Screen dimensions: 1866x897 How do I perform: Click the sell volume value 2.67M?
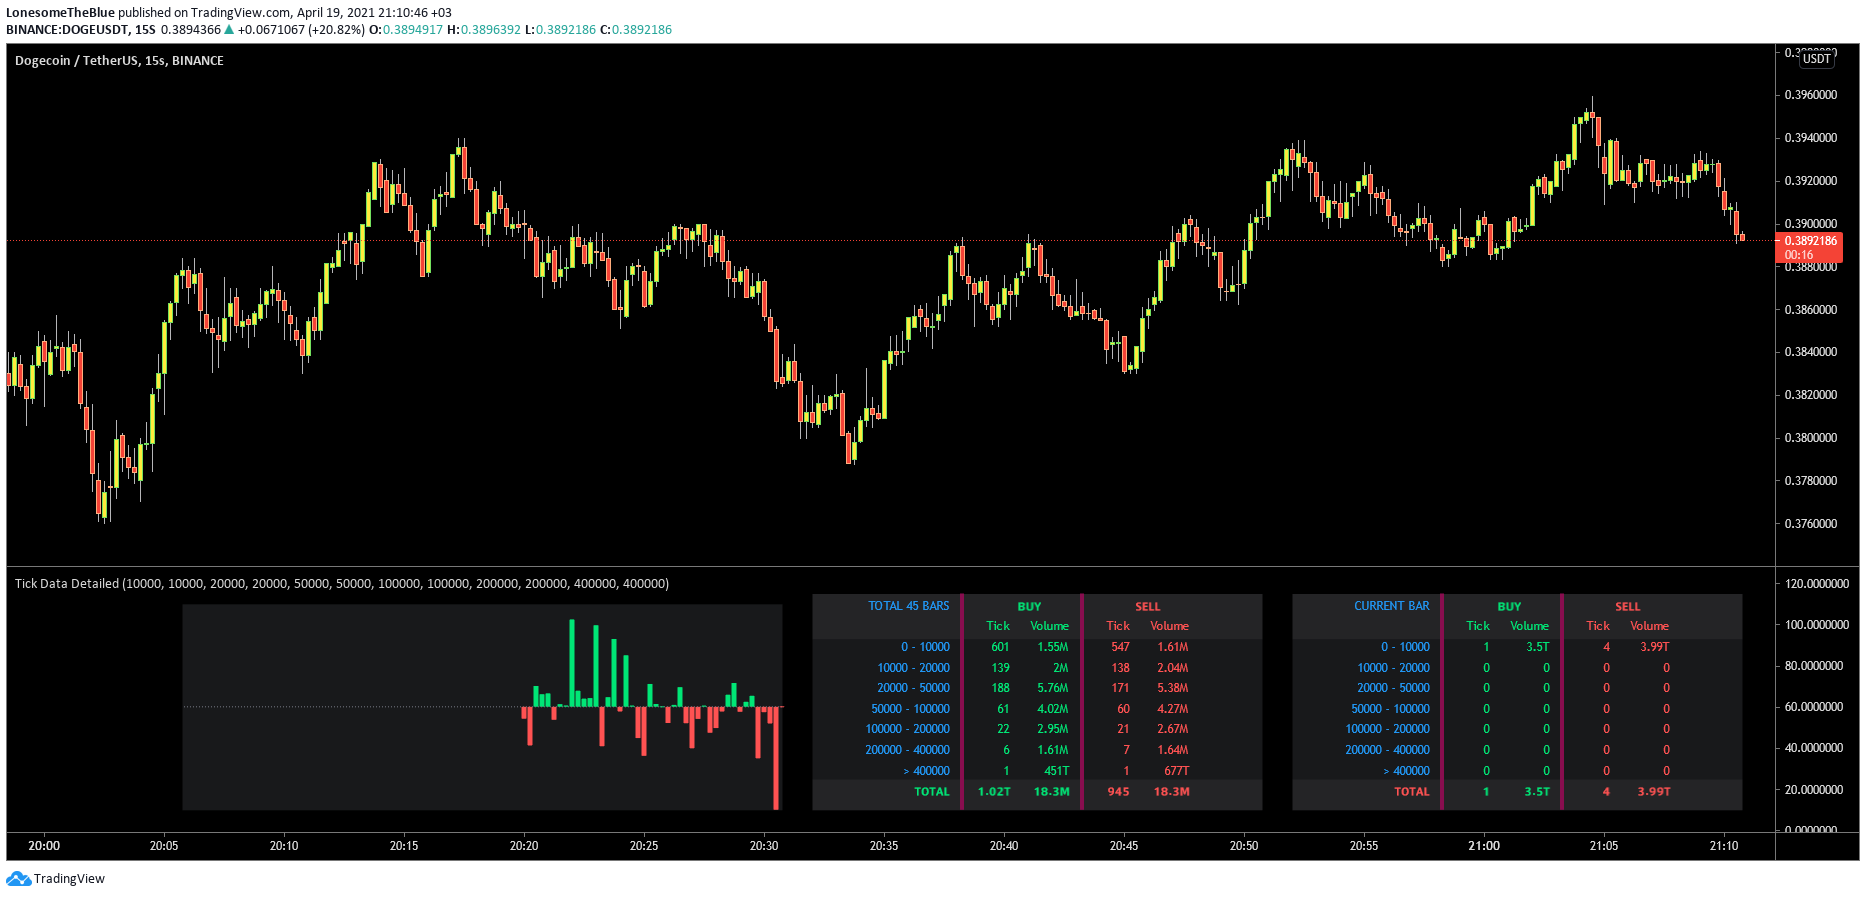pyautogui.click(x=1173, y=729)
